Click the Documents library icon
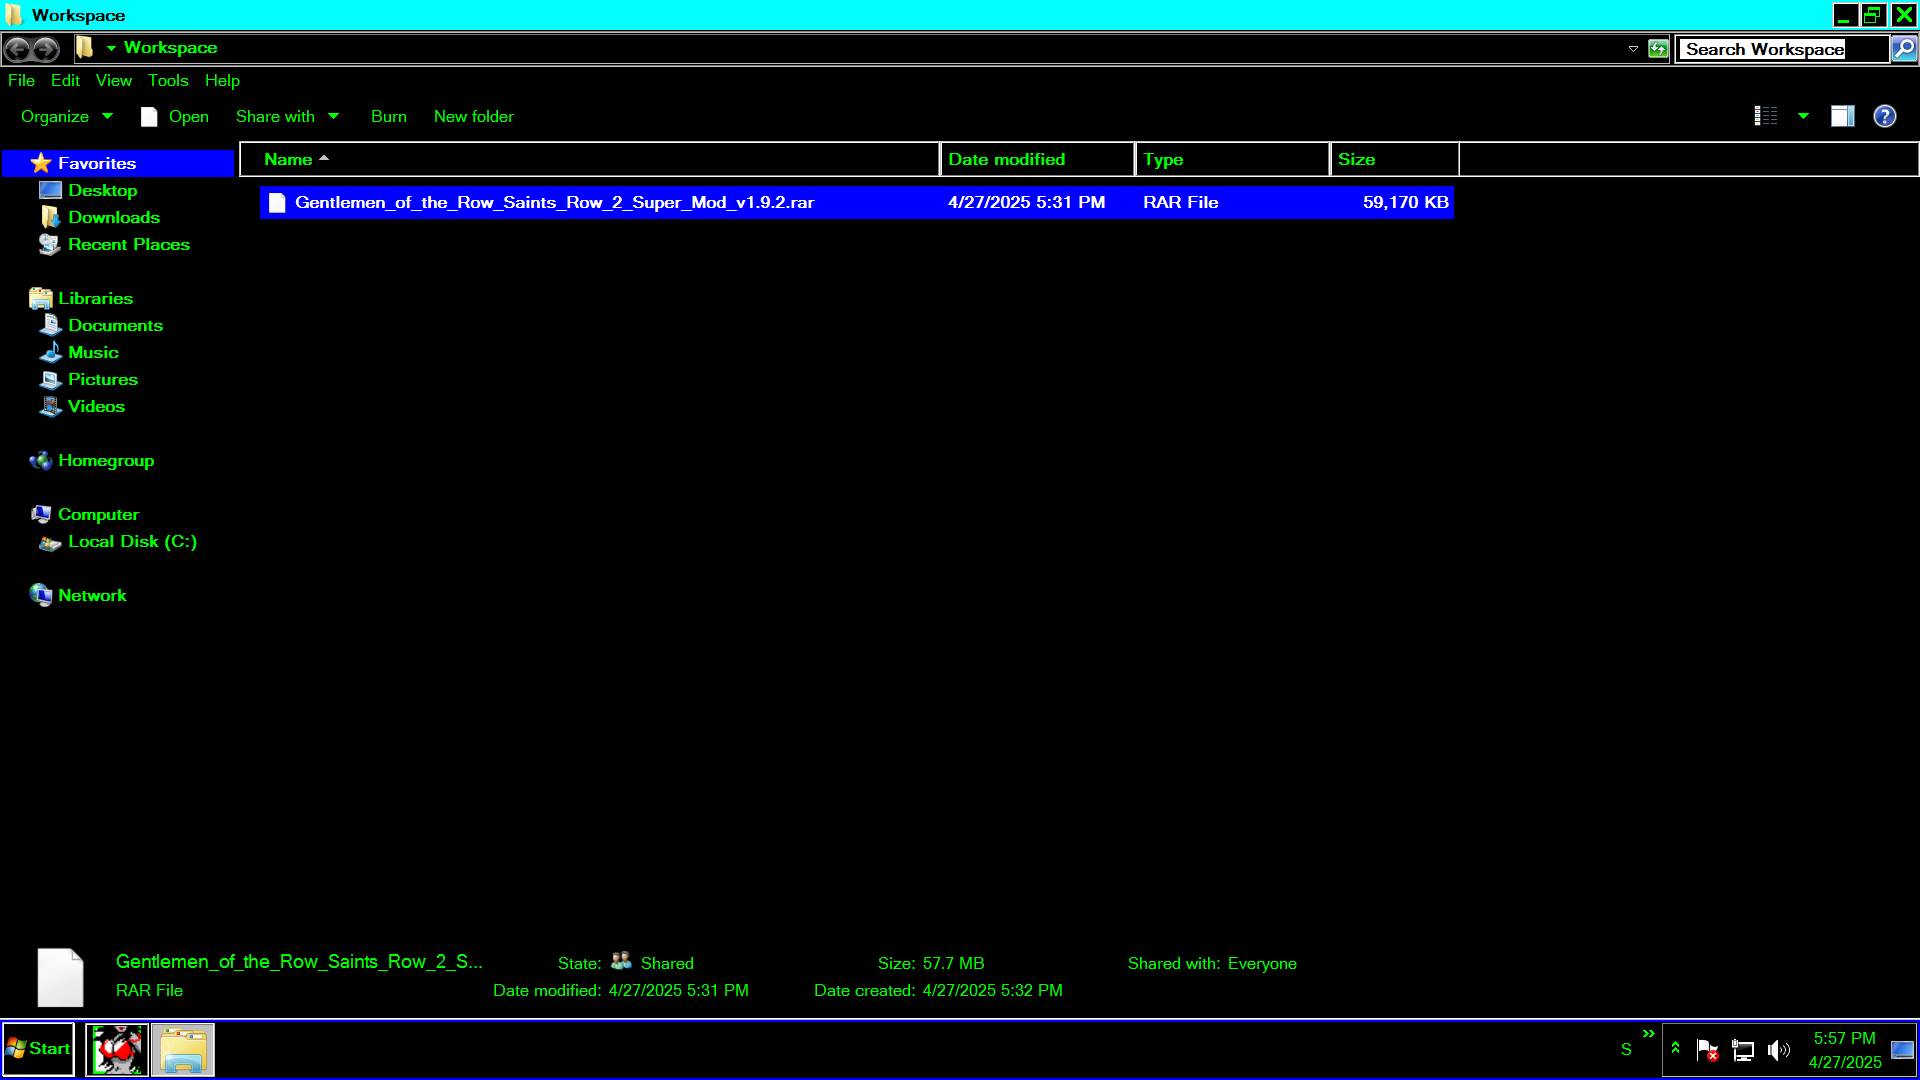The width and height of the screenshot is (1920, 1080). click(x=50, y=325)
